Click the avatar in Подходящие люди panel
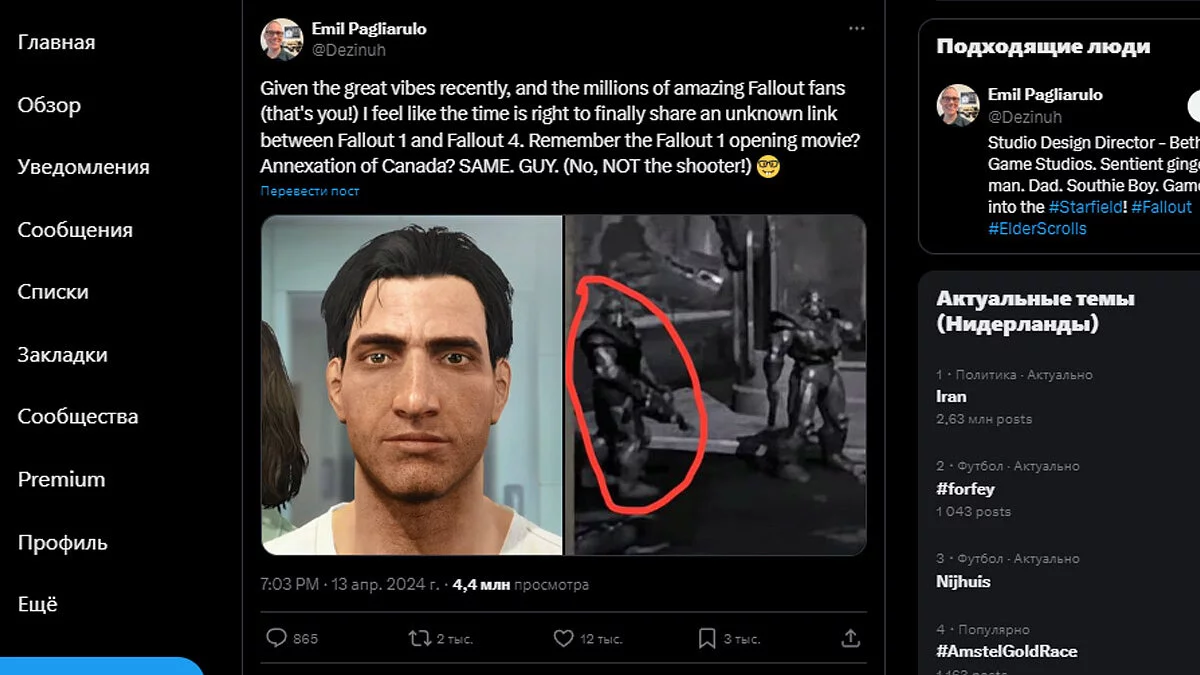This screenshot has height=675, width=1200. click(956, 105)
